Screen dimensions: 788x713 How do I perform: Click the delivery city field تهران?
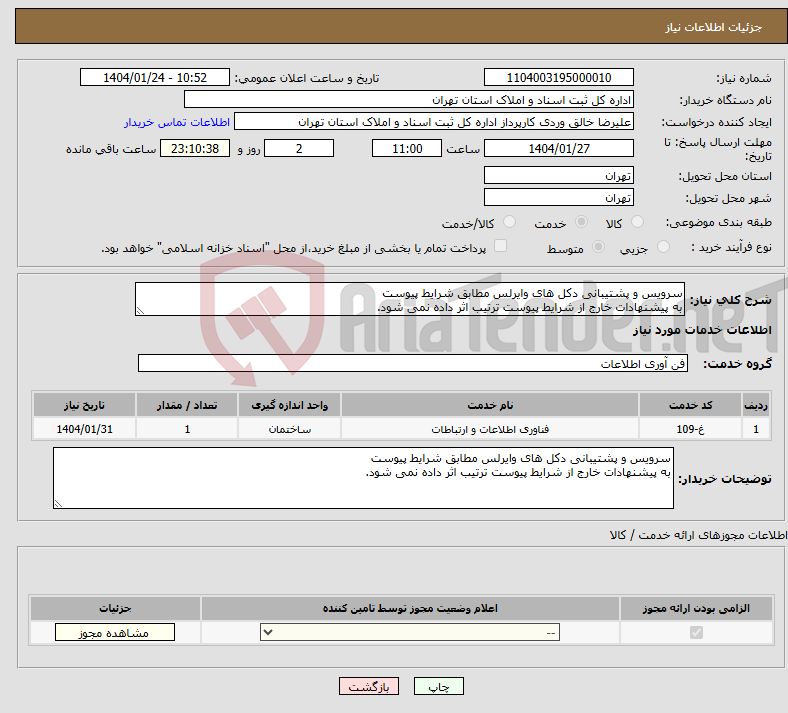558,197
